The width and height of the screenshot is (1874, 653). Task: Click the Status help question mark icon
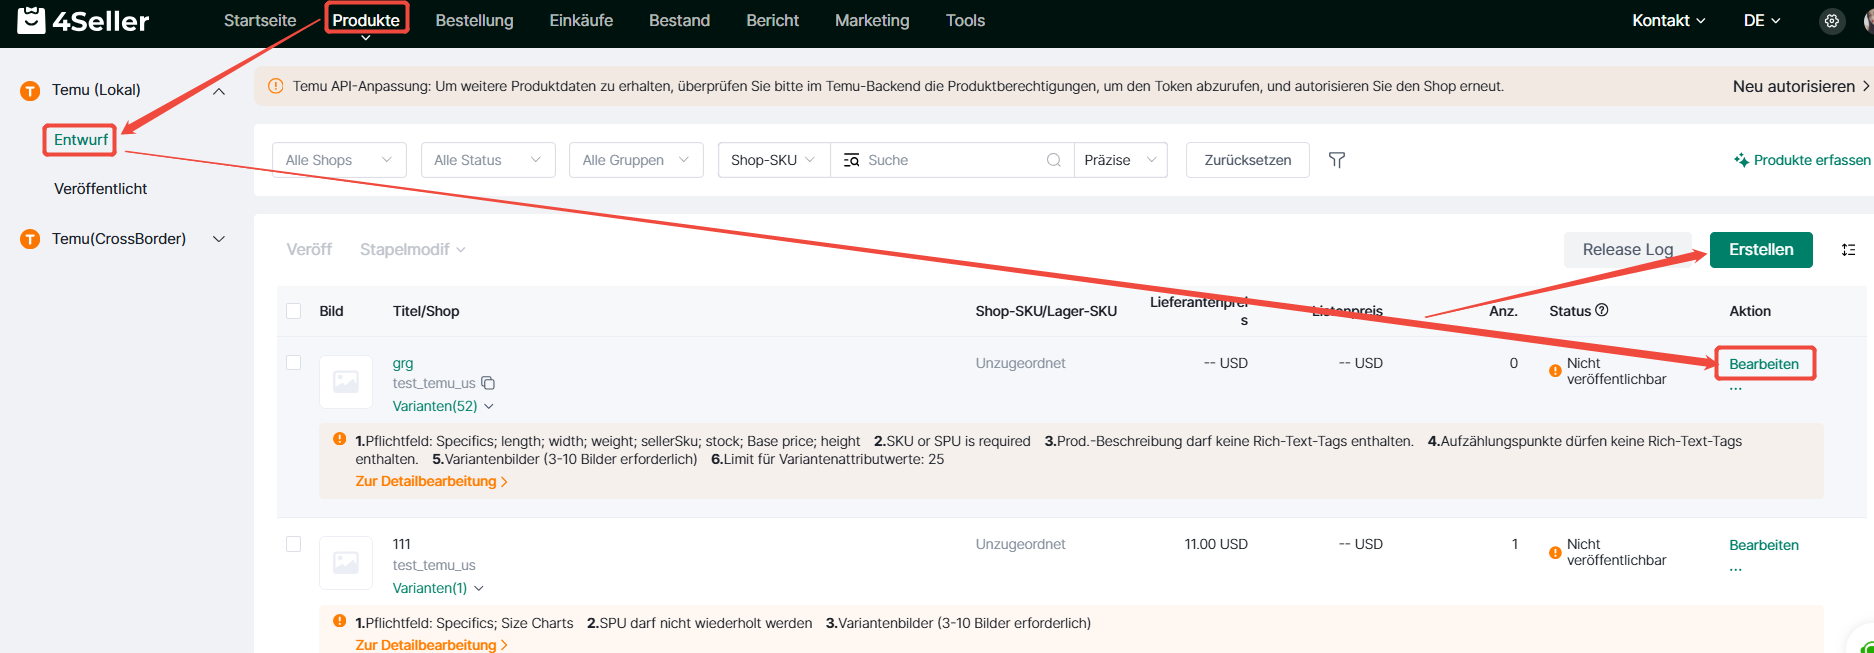tap(1602, 310)
